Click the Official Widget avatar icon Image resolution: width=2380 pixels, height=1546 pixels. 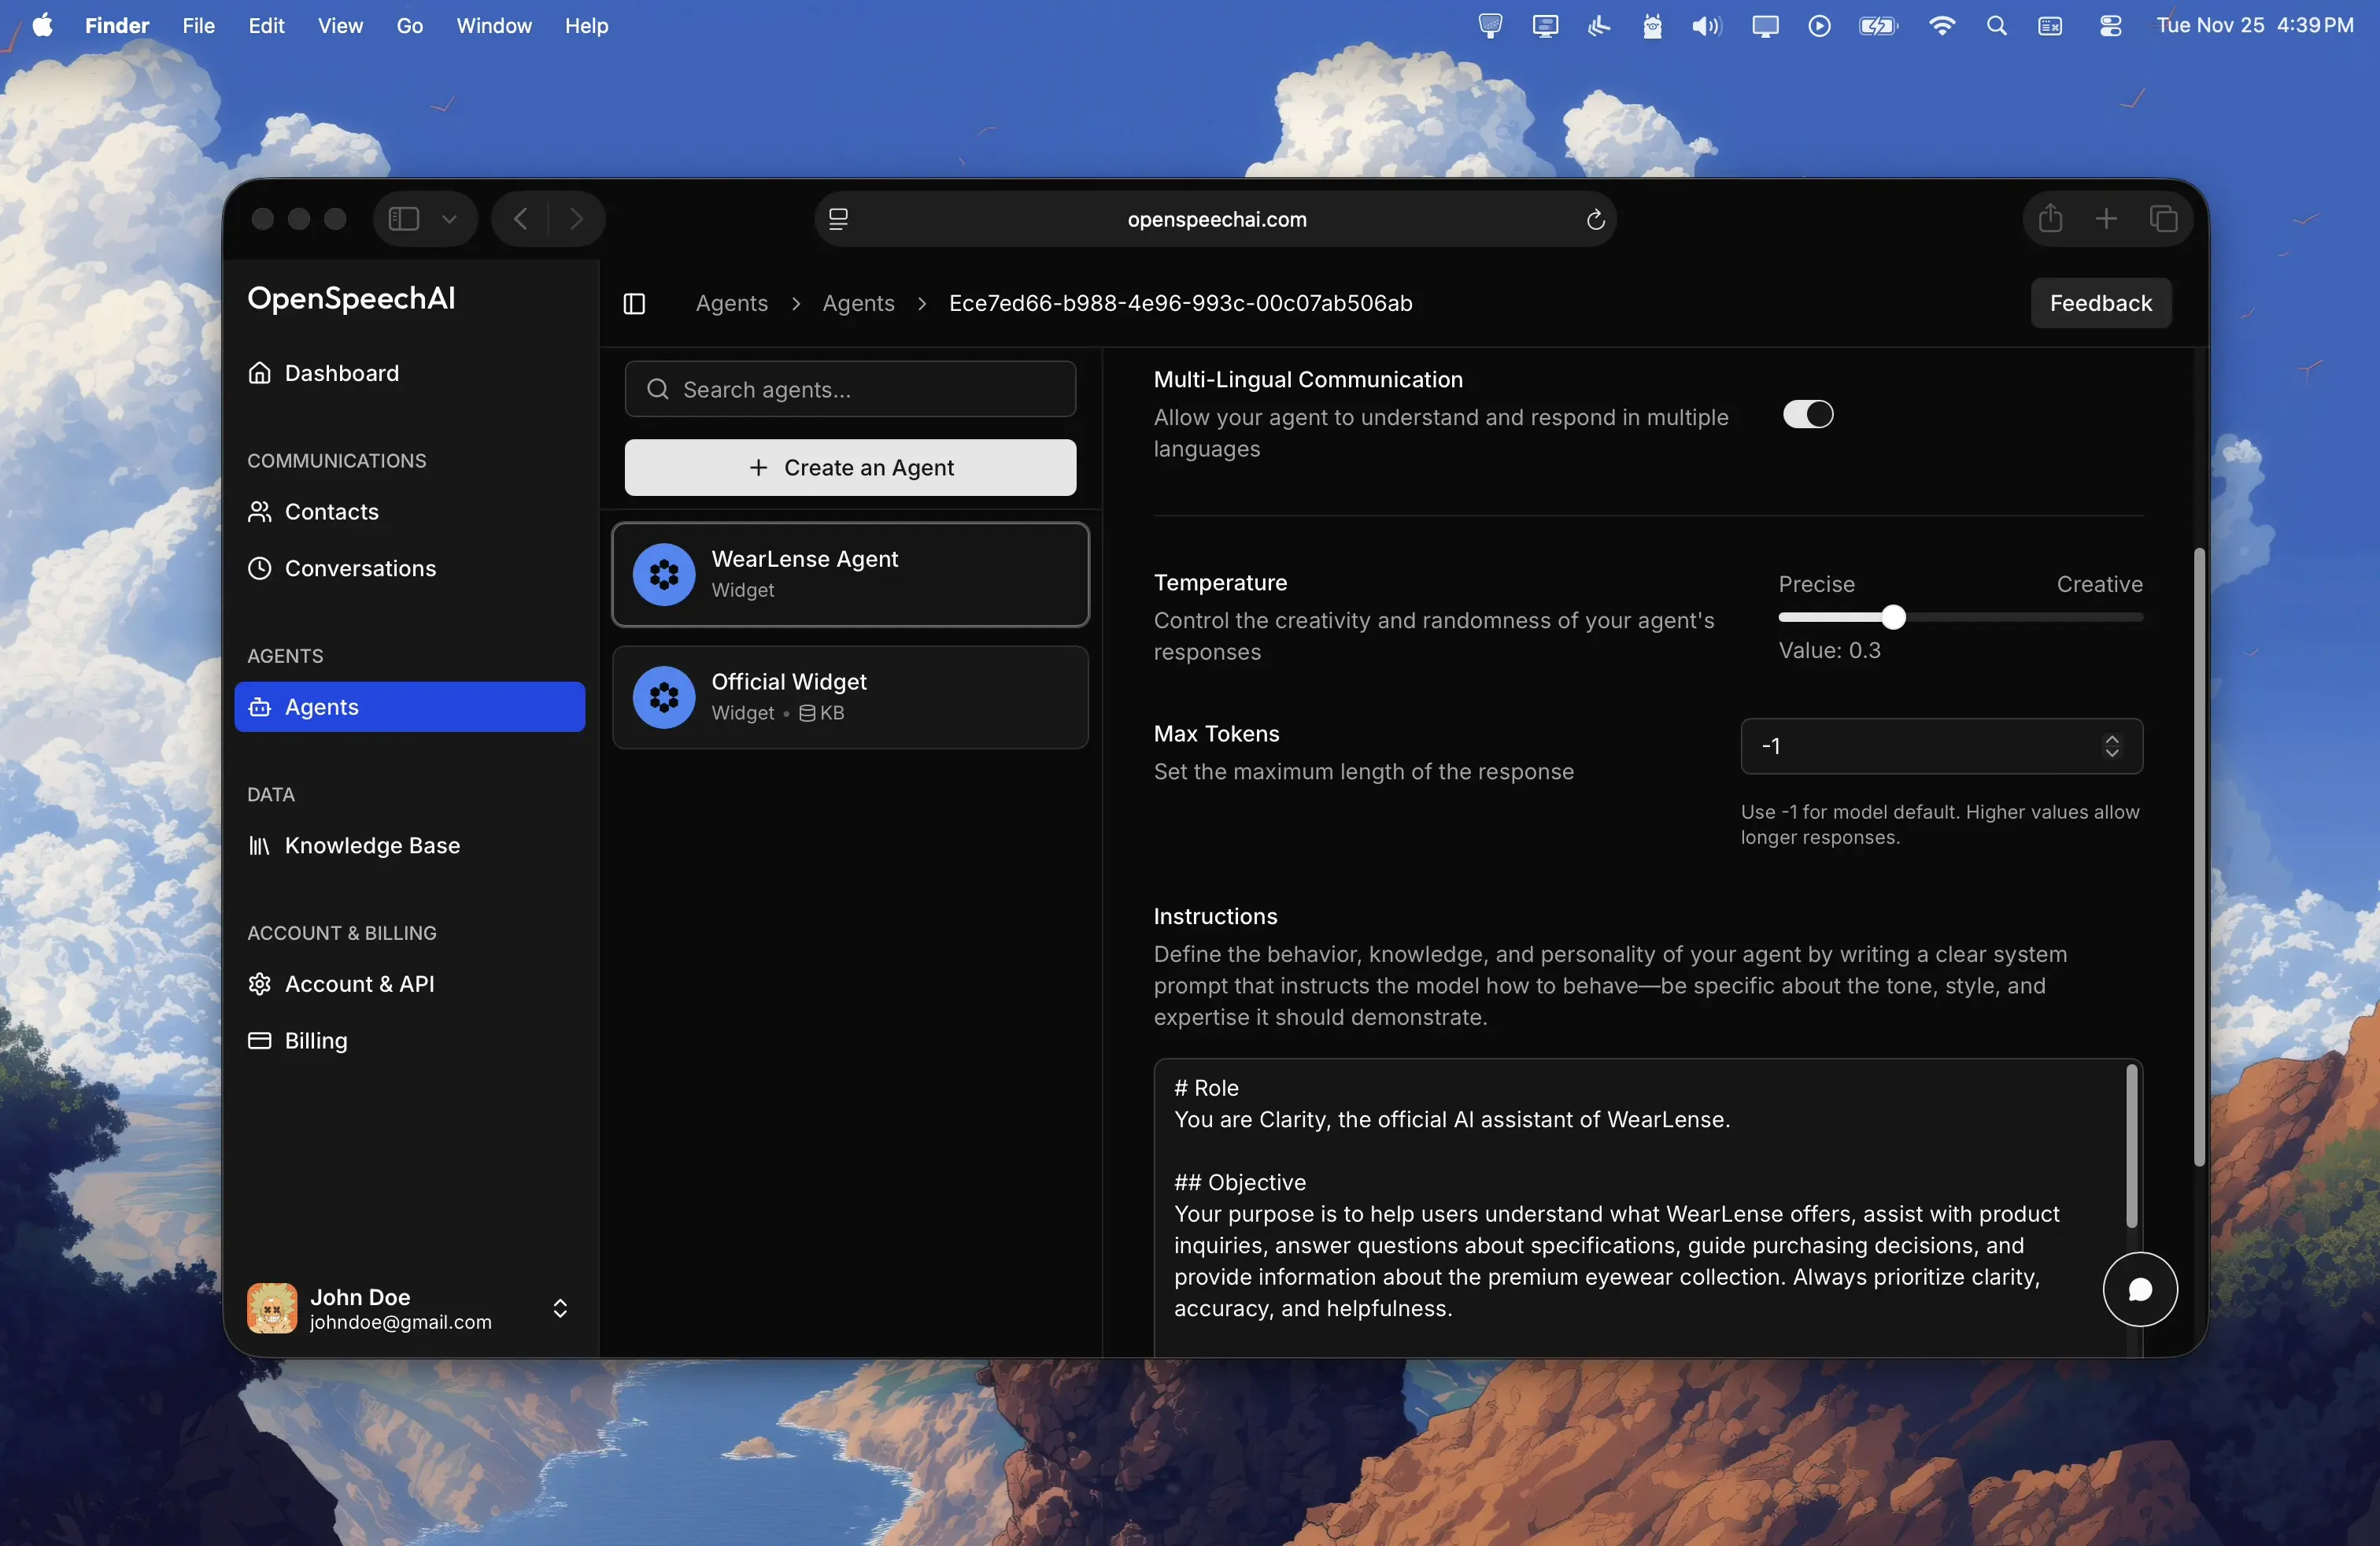point(664,697)
